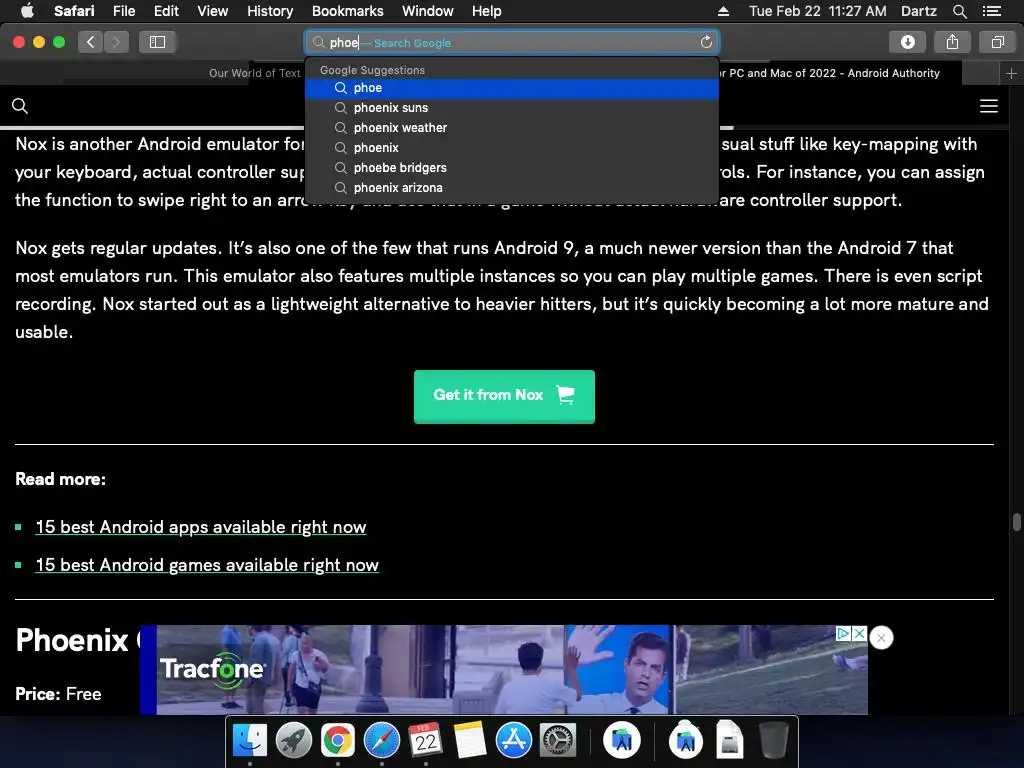Open Finder from the Dock
This screenshot has height=768, width=1024.
tap(250, 741)
